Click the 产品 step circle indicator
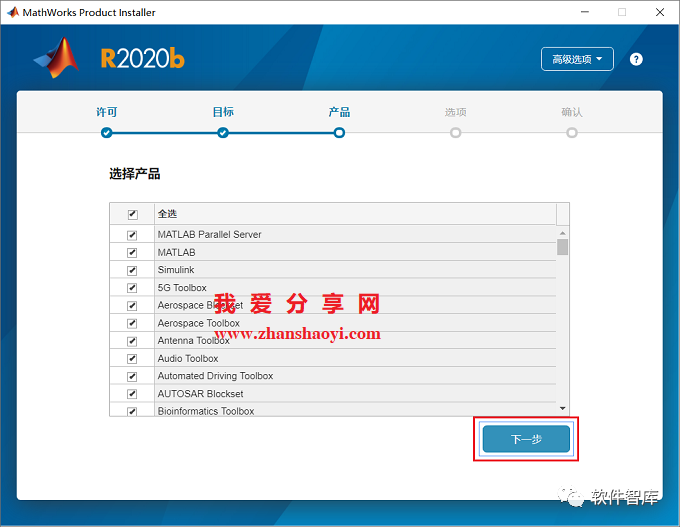Image resolution: width=680 pixels, height=527 pixels. [339, 132]
